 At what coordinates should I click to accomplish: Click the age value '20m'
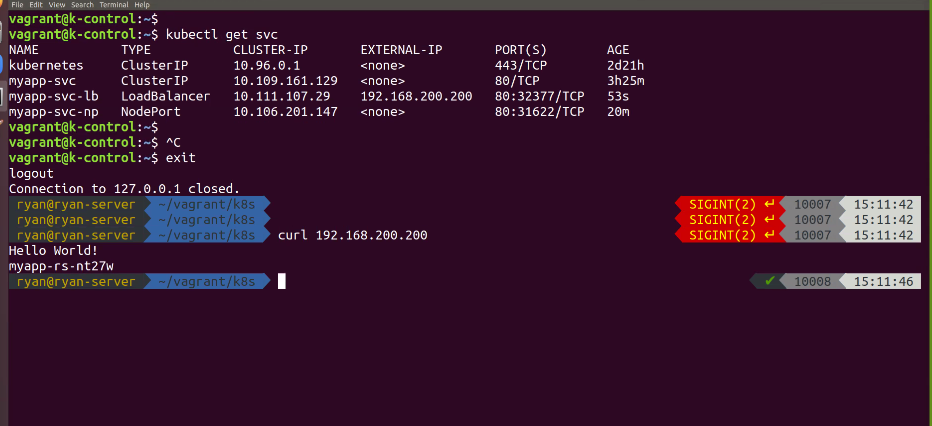pyautogui.click(x=618, y=112)
